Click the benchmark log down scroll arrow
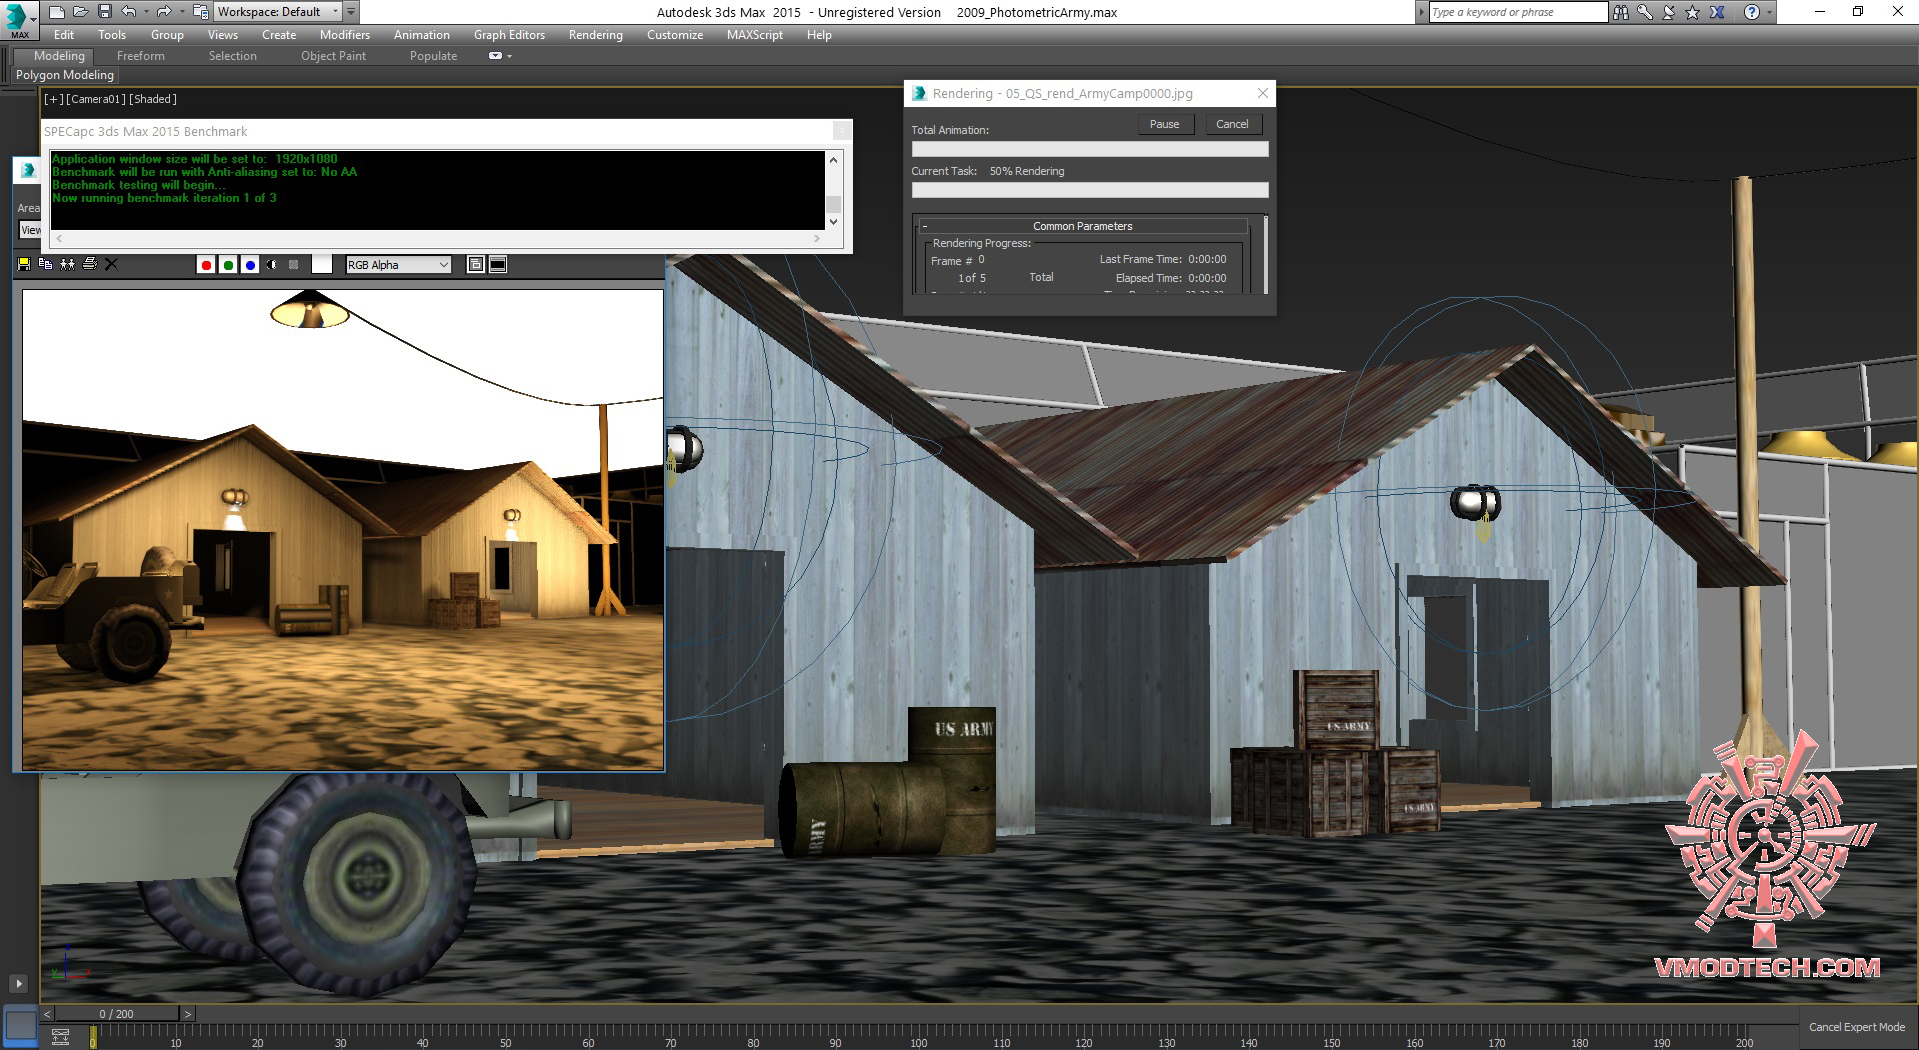The image size is (1919, 1050). (833, 222)
